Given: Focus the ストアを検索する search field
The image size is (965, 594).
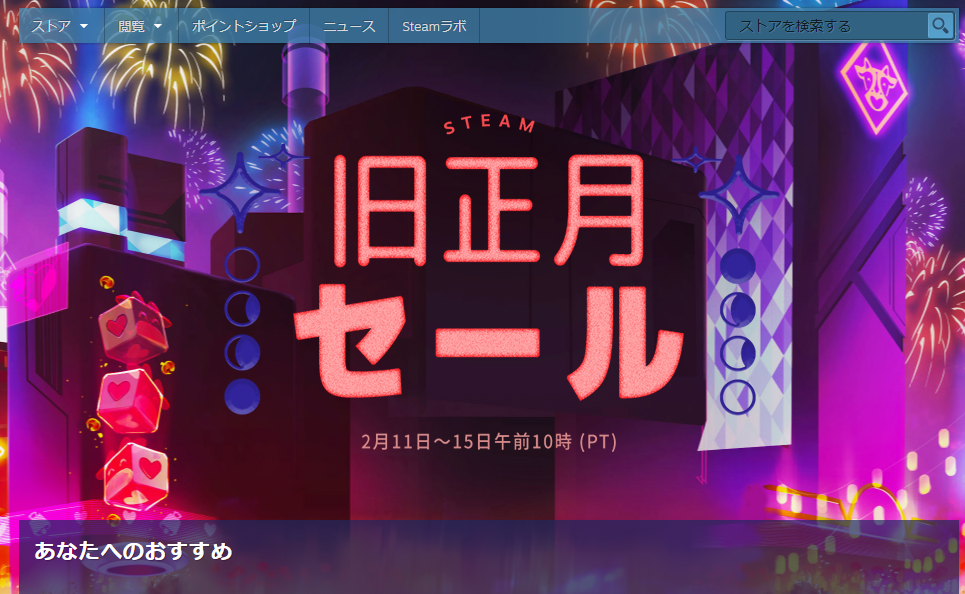Looking at the screenshot, I should point(827,26).
